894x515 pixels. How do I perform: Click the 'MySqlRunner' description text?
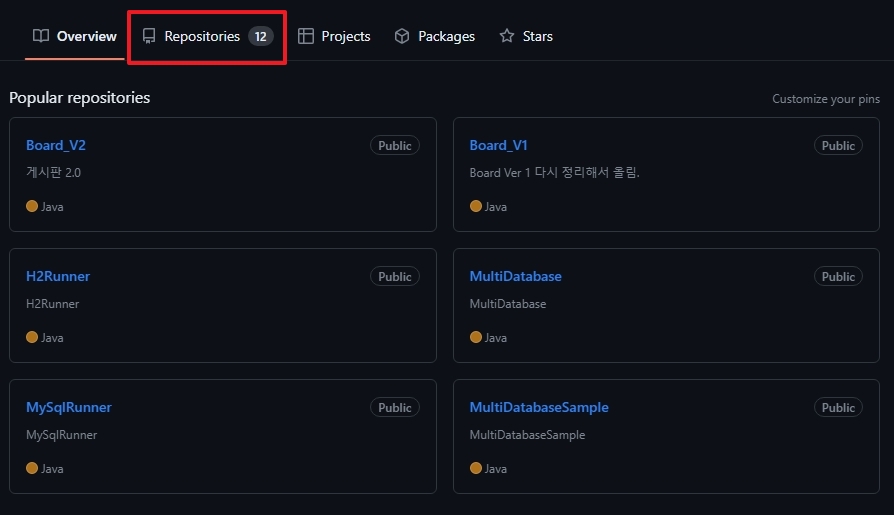[62, 435]
